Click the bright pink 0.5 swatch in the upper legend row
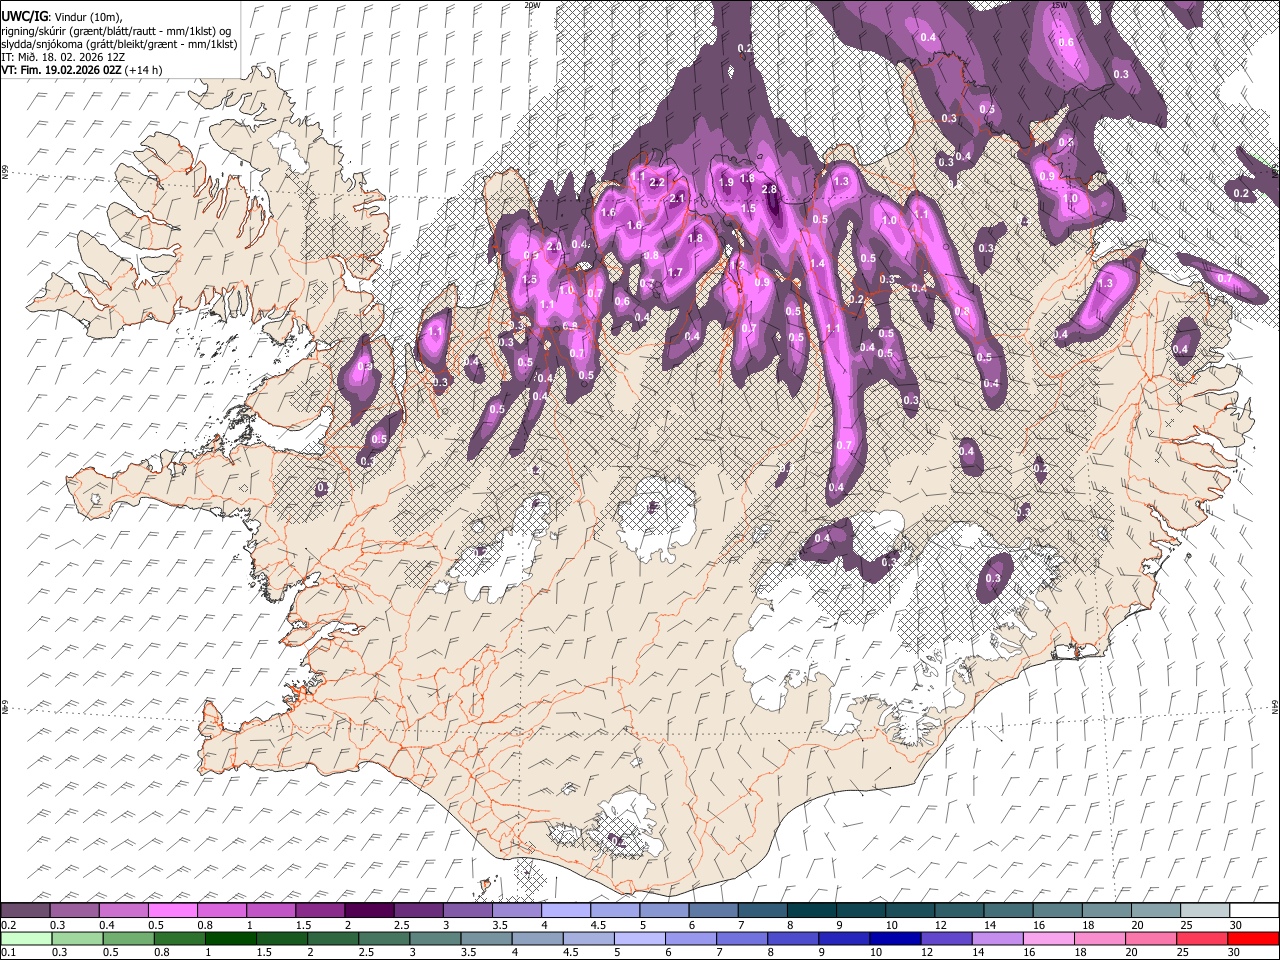 tap(173, 911)
